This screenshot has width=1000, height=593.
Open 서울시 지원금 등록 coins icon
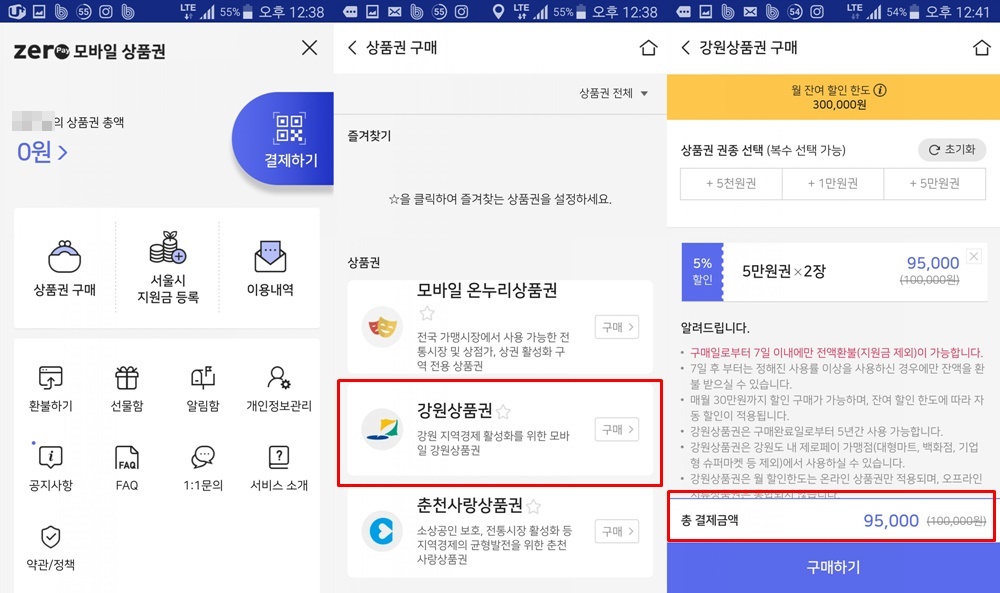pos(168,247)
